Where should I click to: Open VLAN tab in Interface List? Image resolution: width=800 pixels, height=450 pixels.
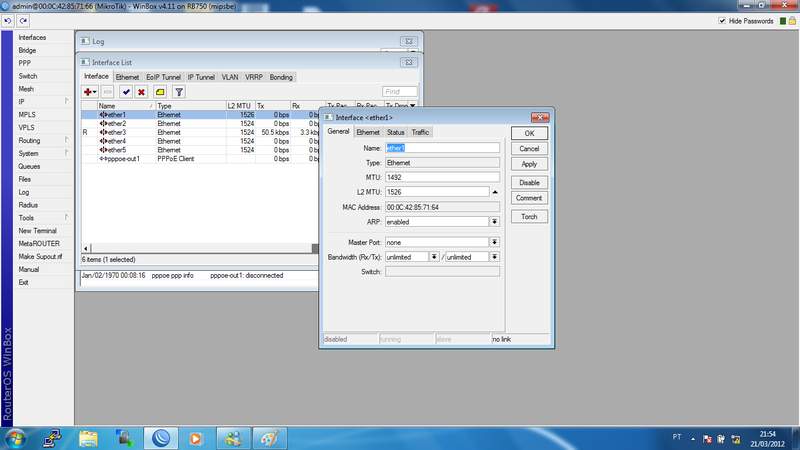tap(230, 77)
